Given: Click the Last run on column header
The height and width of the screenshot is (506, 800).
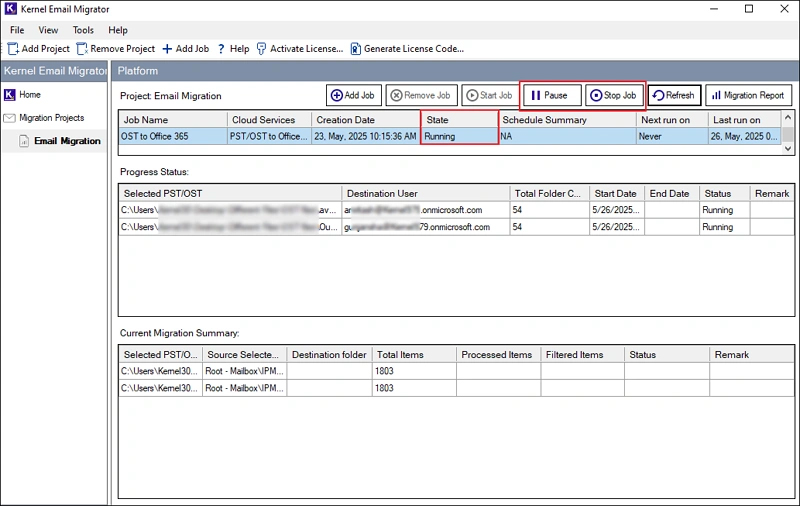Looking at the screenshot, I should [x=744, y=120].
